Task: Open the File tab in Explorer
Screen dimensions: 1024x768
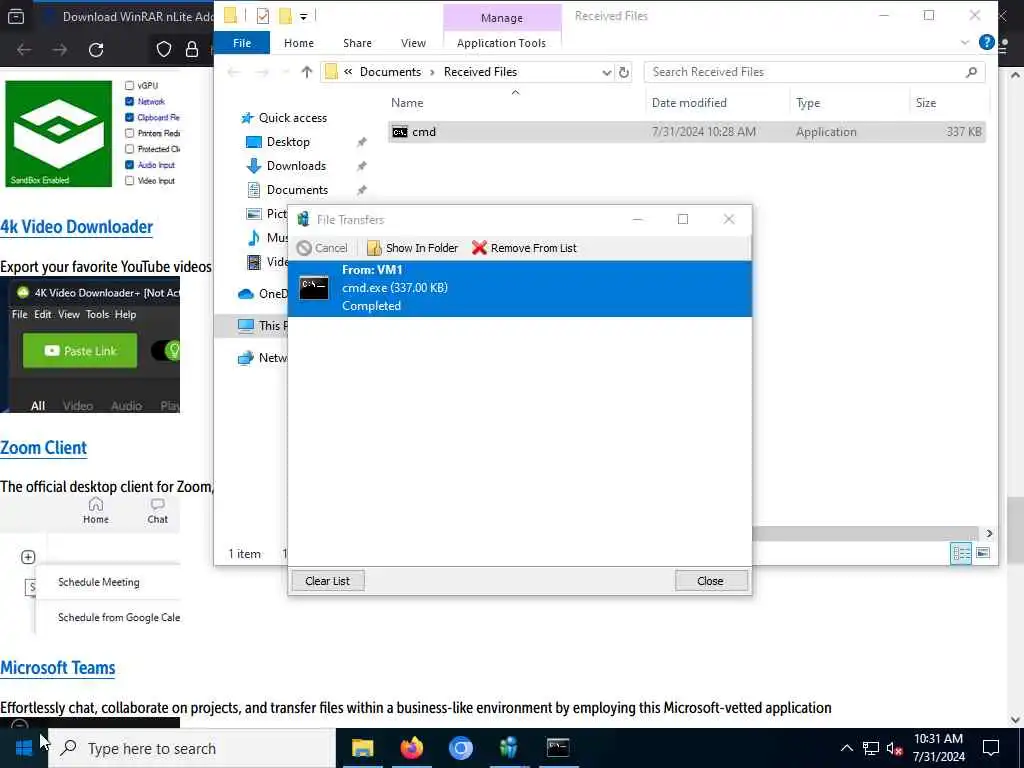Action: [242, 43]
